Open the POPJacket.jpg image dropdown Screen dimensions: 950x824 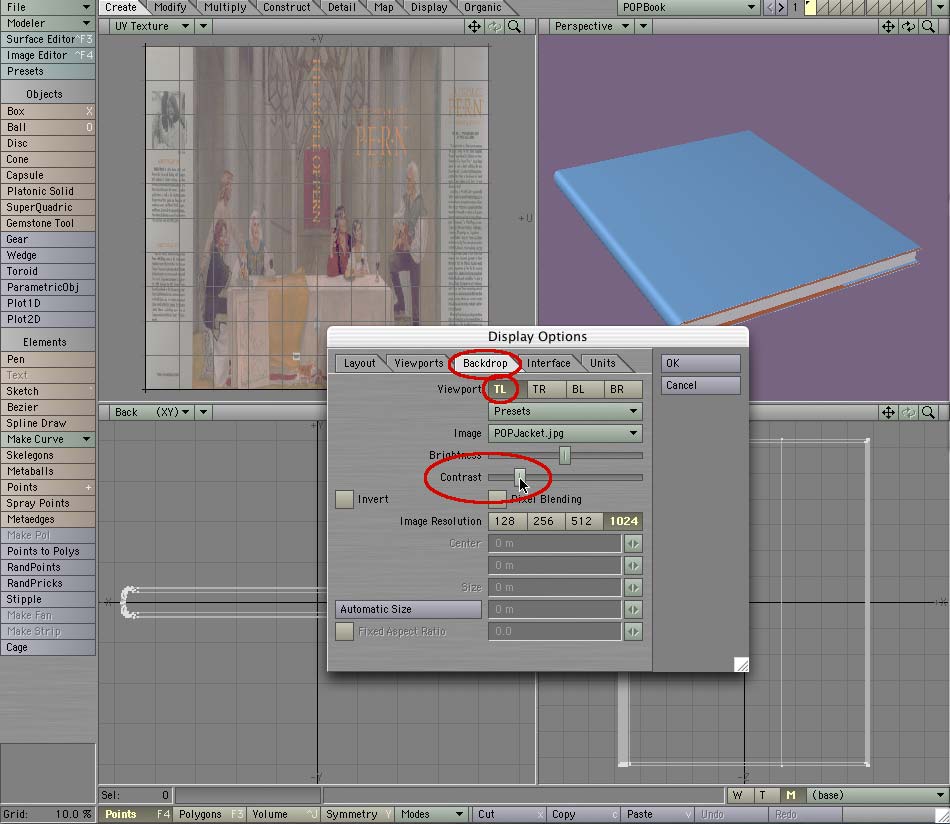click(565, 433)
